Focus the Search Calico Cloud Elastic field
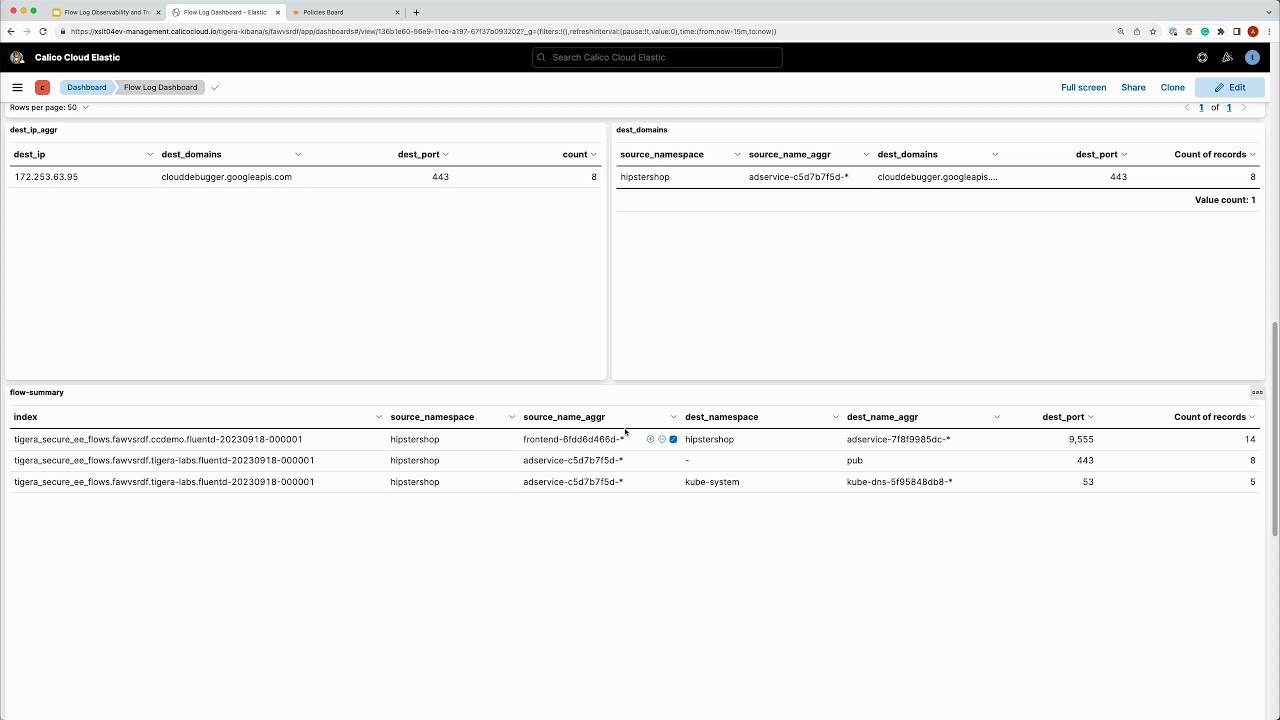Screen dimensions: 1280x720 click(x=657, y=57)
